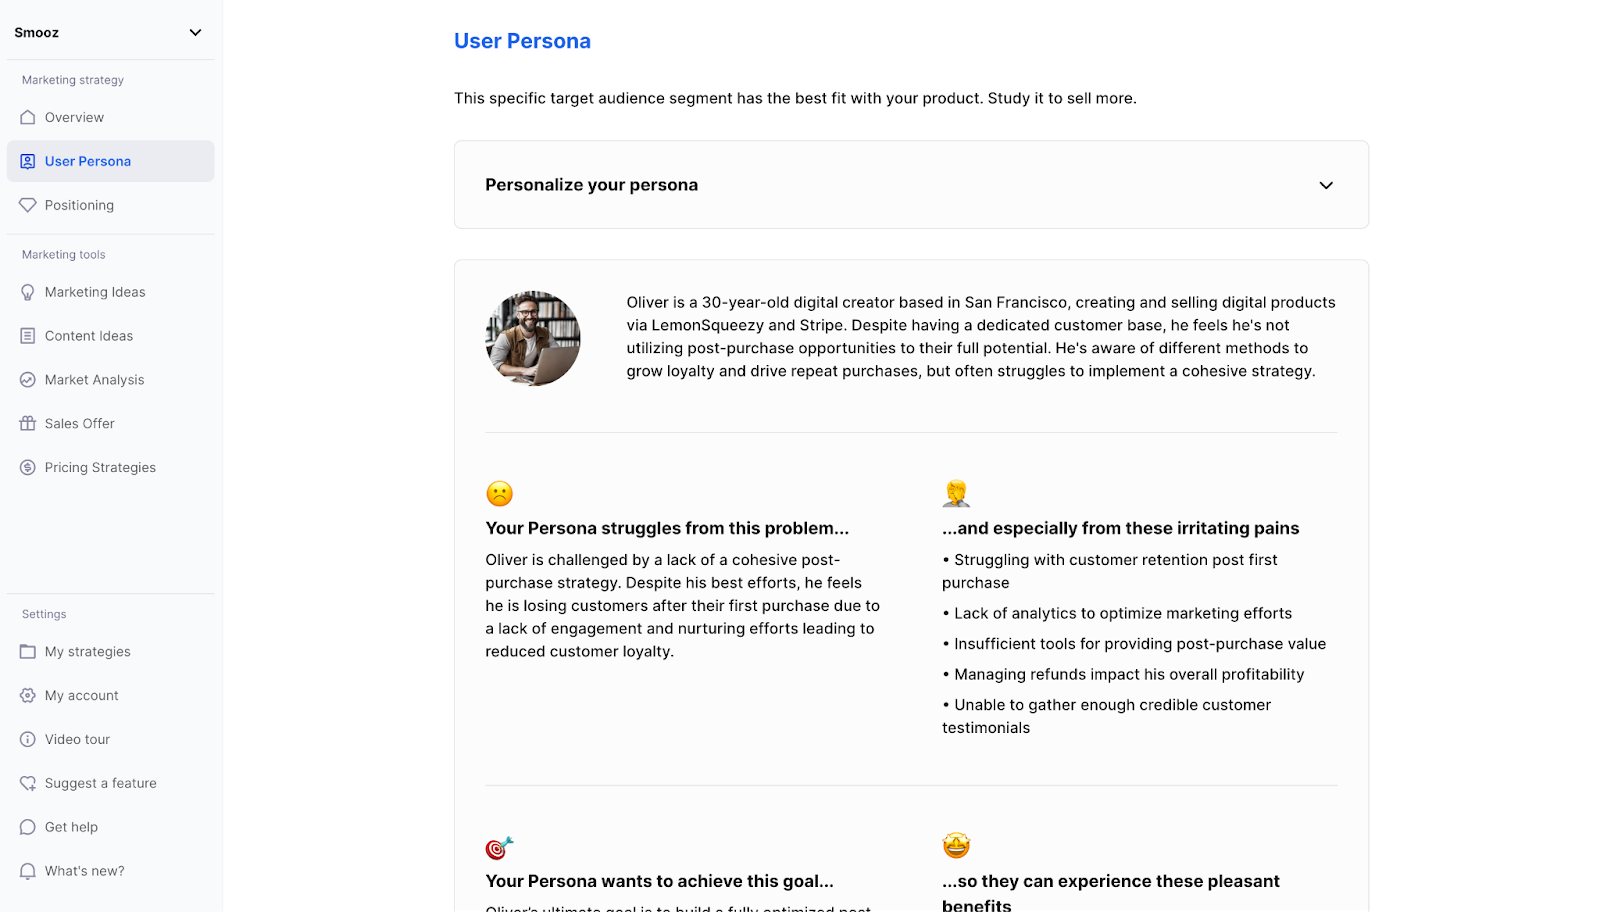Click the Sales Offer gift icon

(28, 424)
